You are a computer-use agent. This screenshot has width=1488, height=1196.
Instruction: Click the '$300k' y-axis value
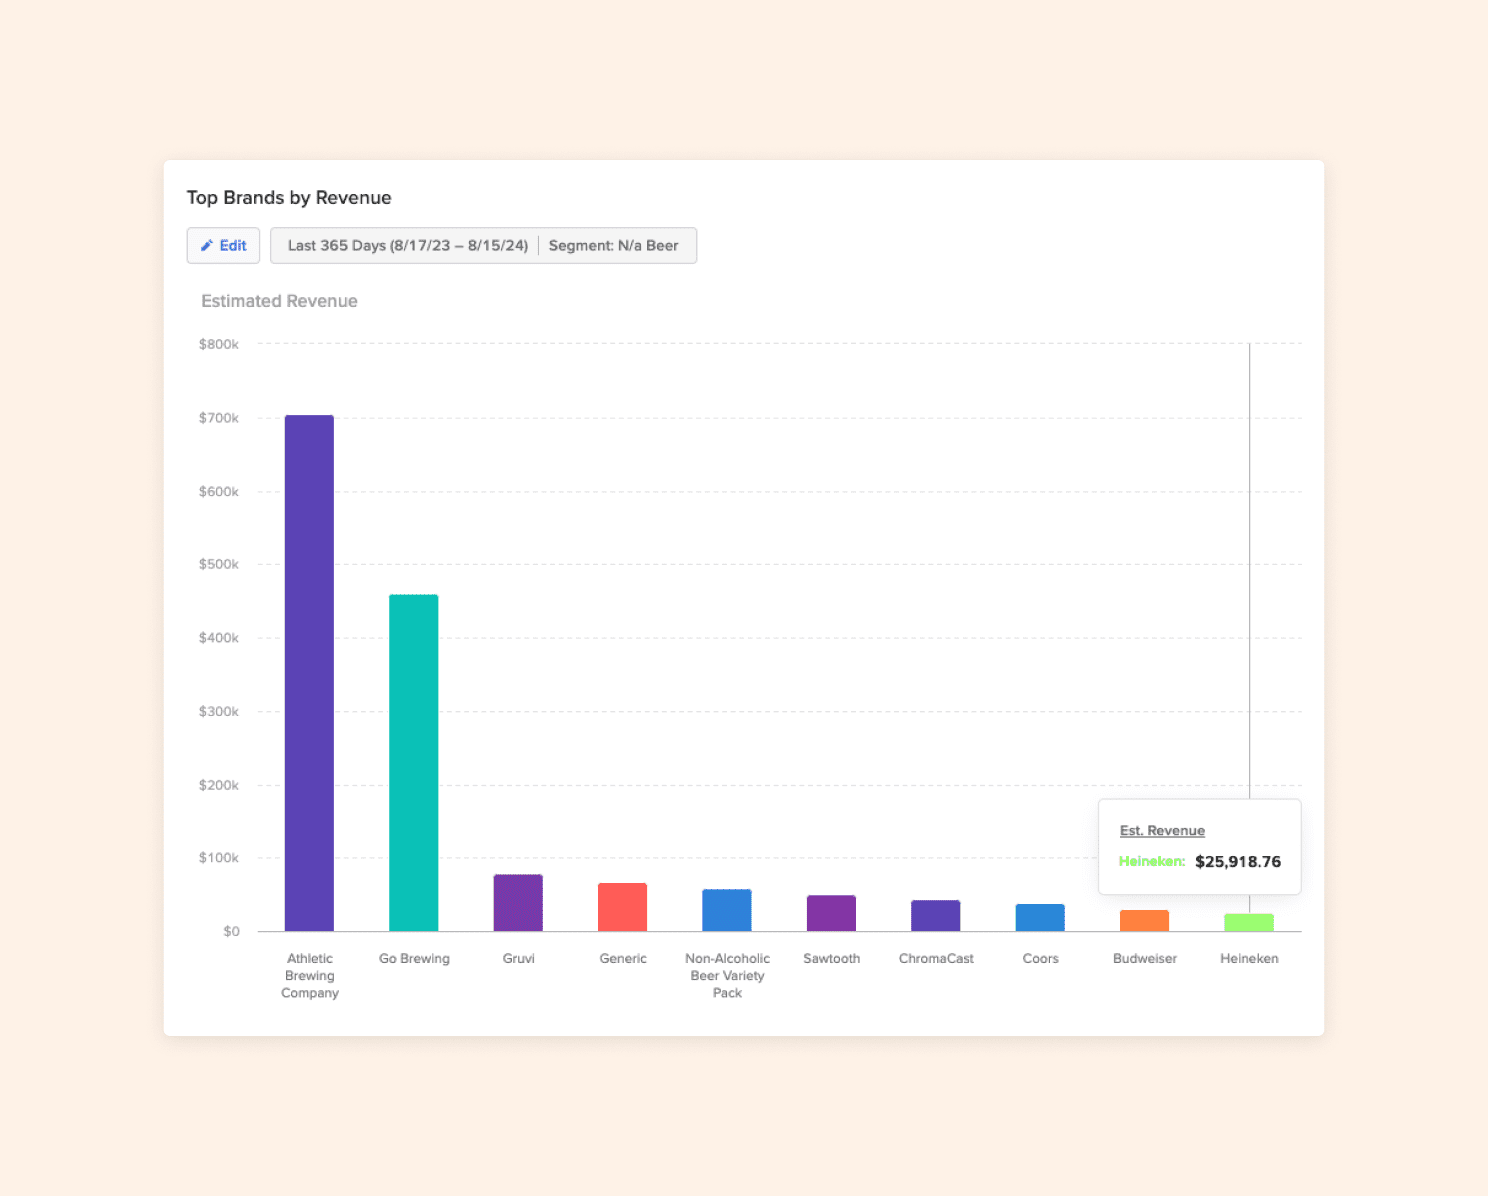pos(219,712)
